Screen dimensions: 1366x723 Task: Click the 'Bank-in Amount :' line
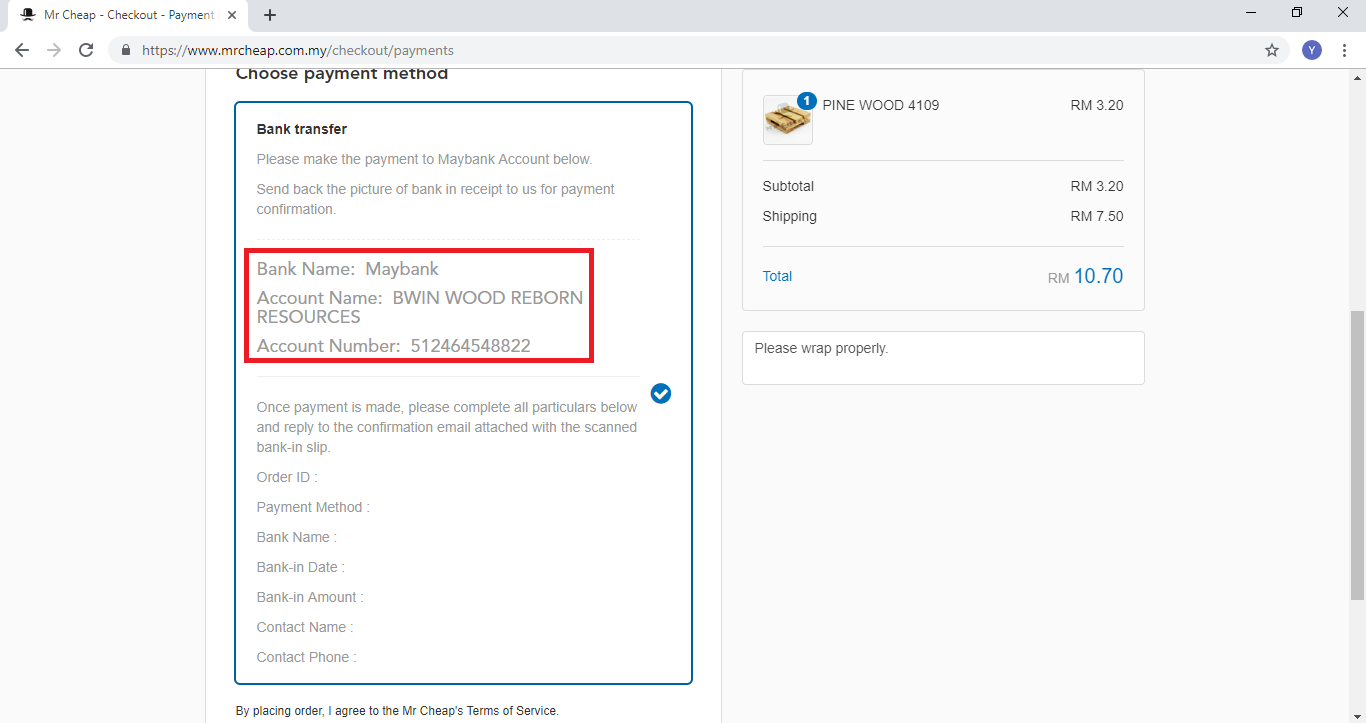[310, 597]
